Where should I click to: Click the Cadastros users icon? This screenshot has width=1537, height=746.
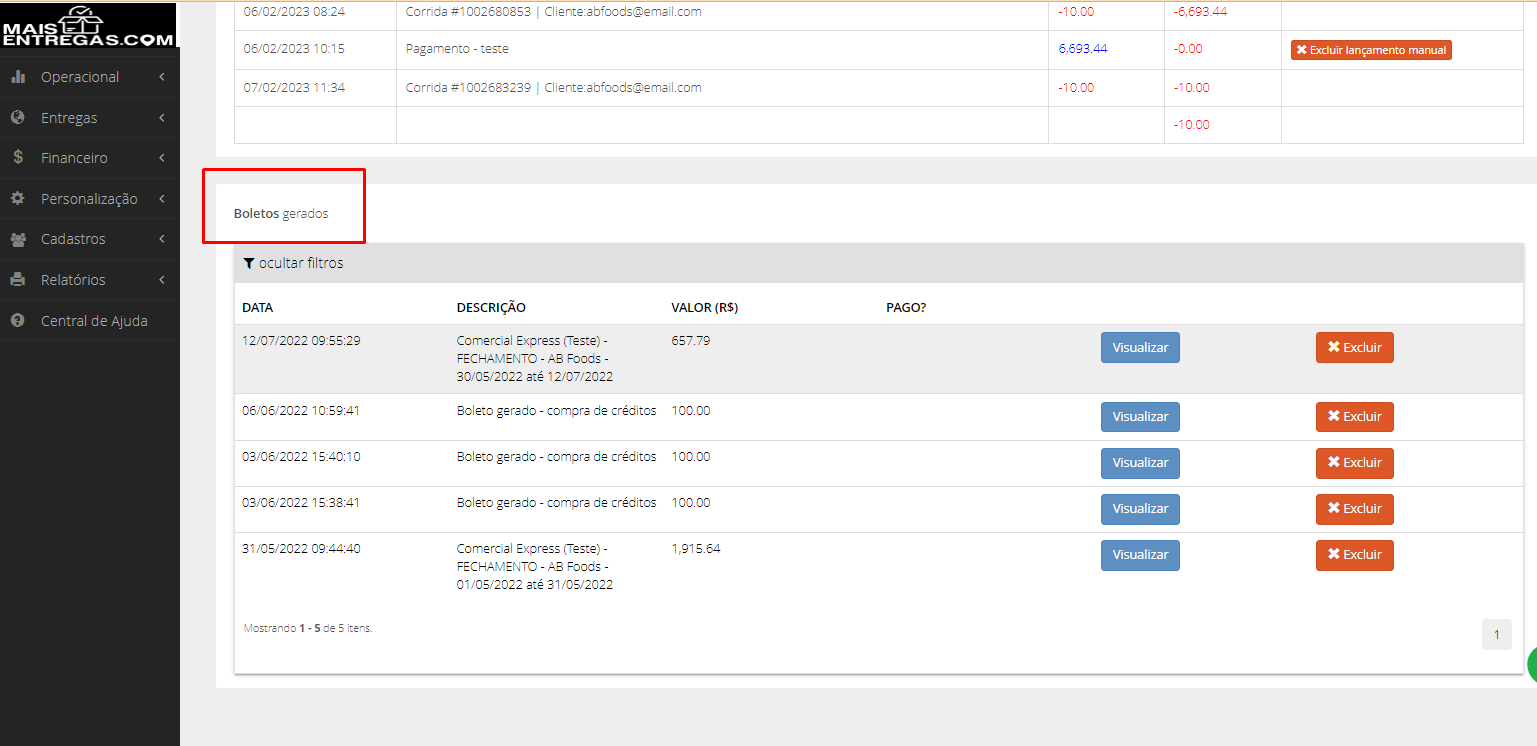(18, 239)
